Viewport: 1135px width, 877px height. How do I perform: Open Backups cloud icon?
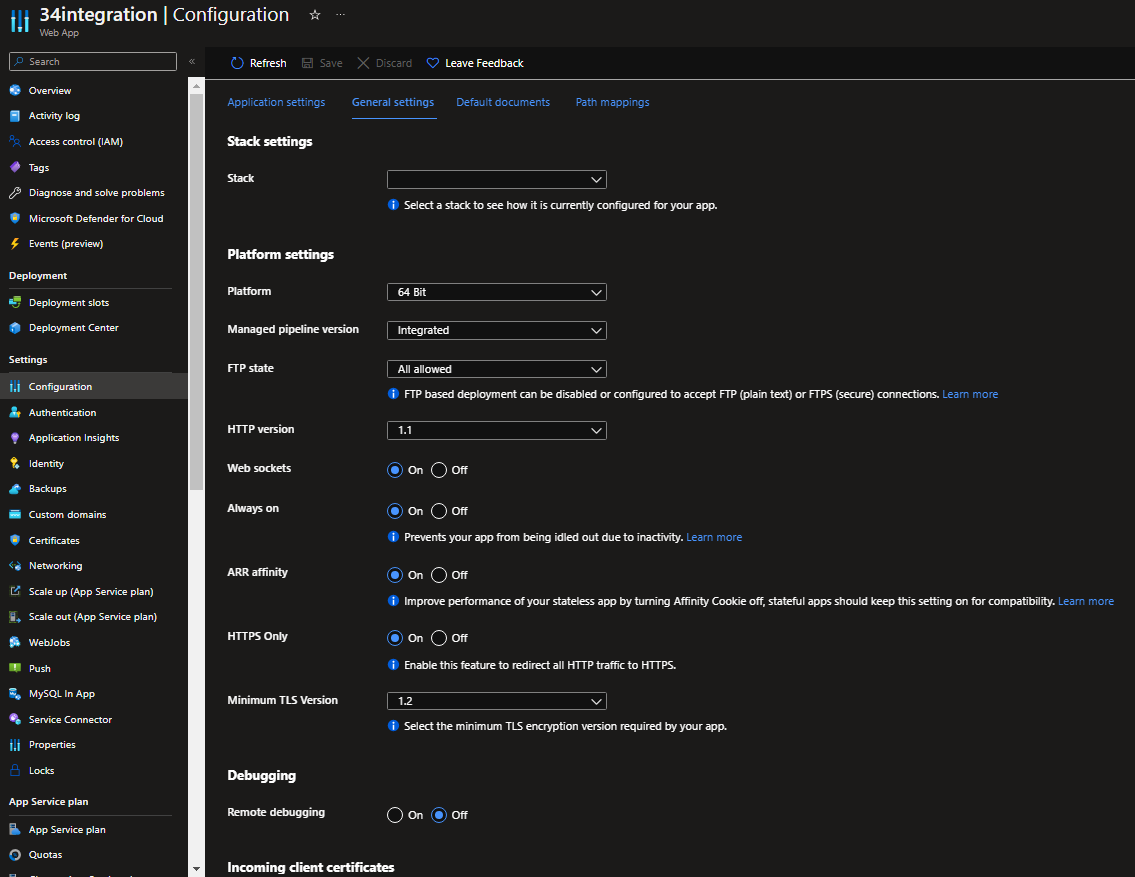click(14, 489)
